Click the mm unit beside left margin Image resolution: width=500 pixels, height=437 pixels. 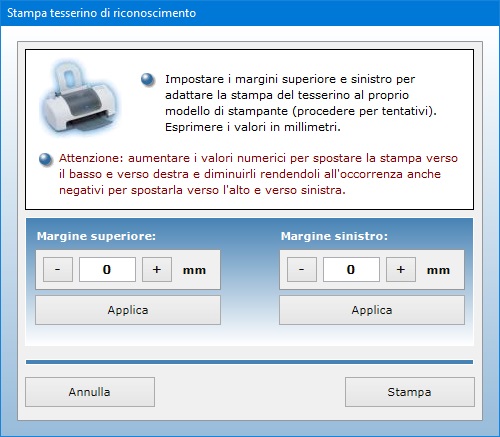point(438,270)
